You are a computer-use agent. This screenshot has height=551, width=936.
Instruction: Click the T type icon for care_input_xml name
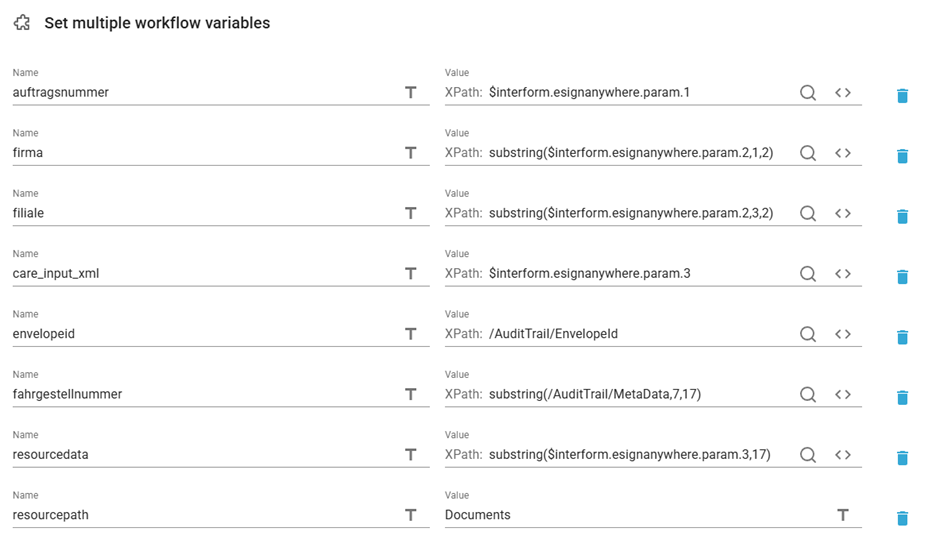pos(411,273)
